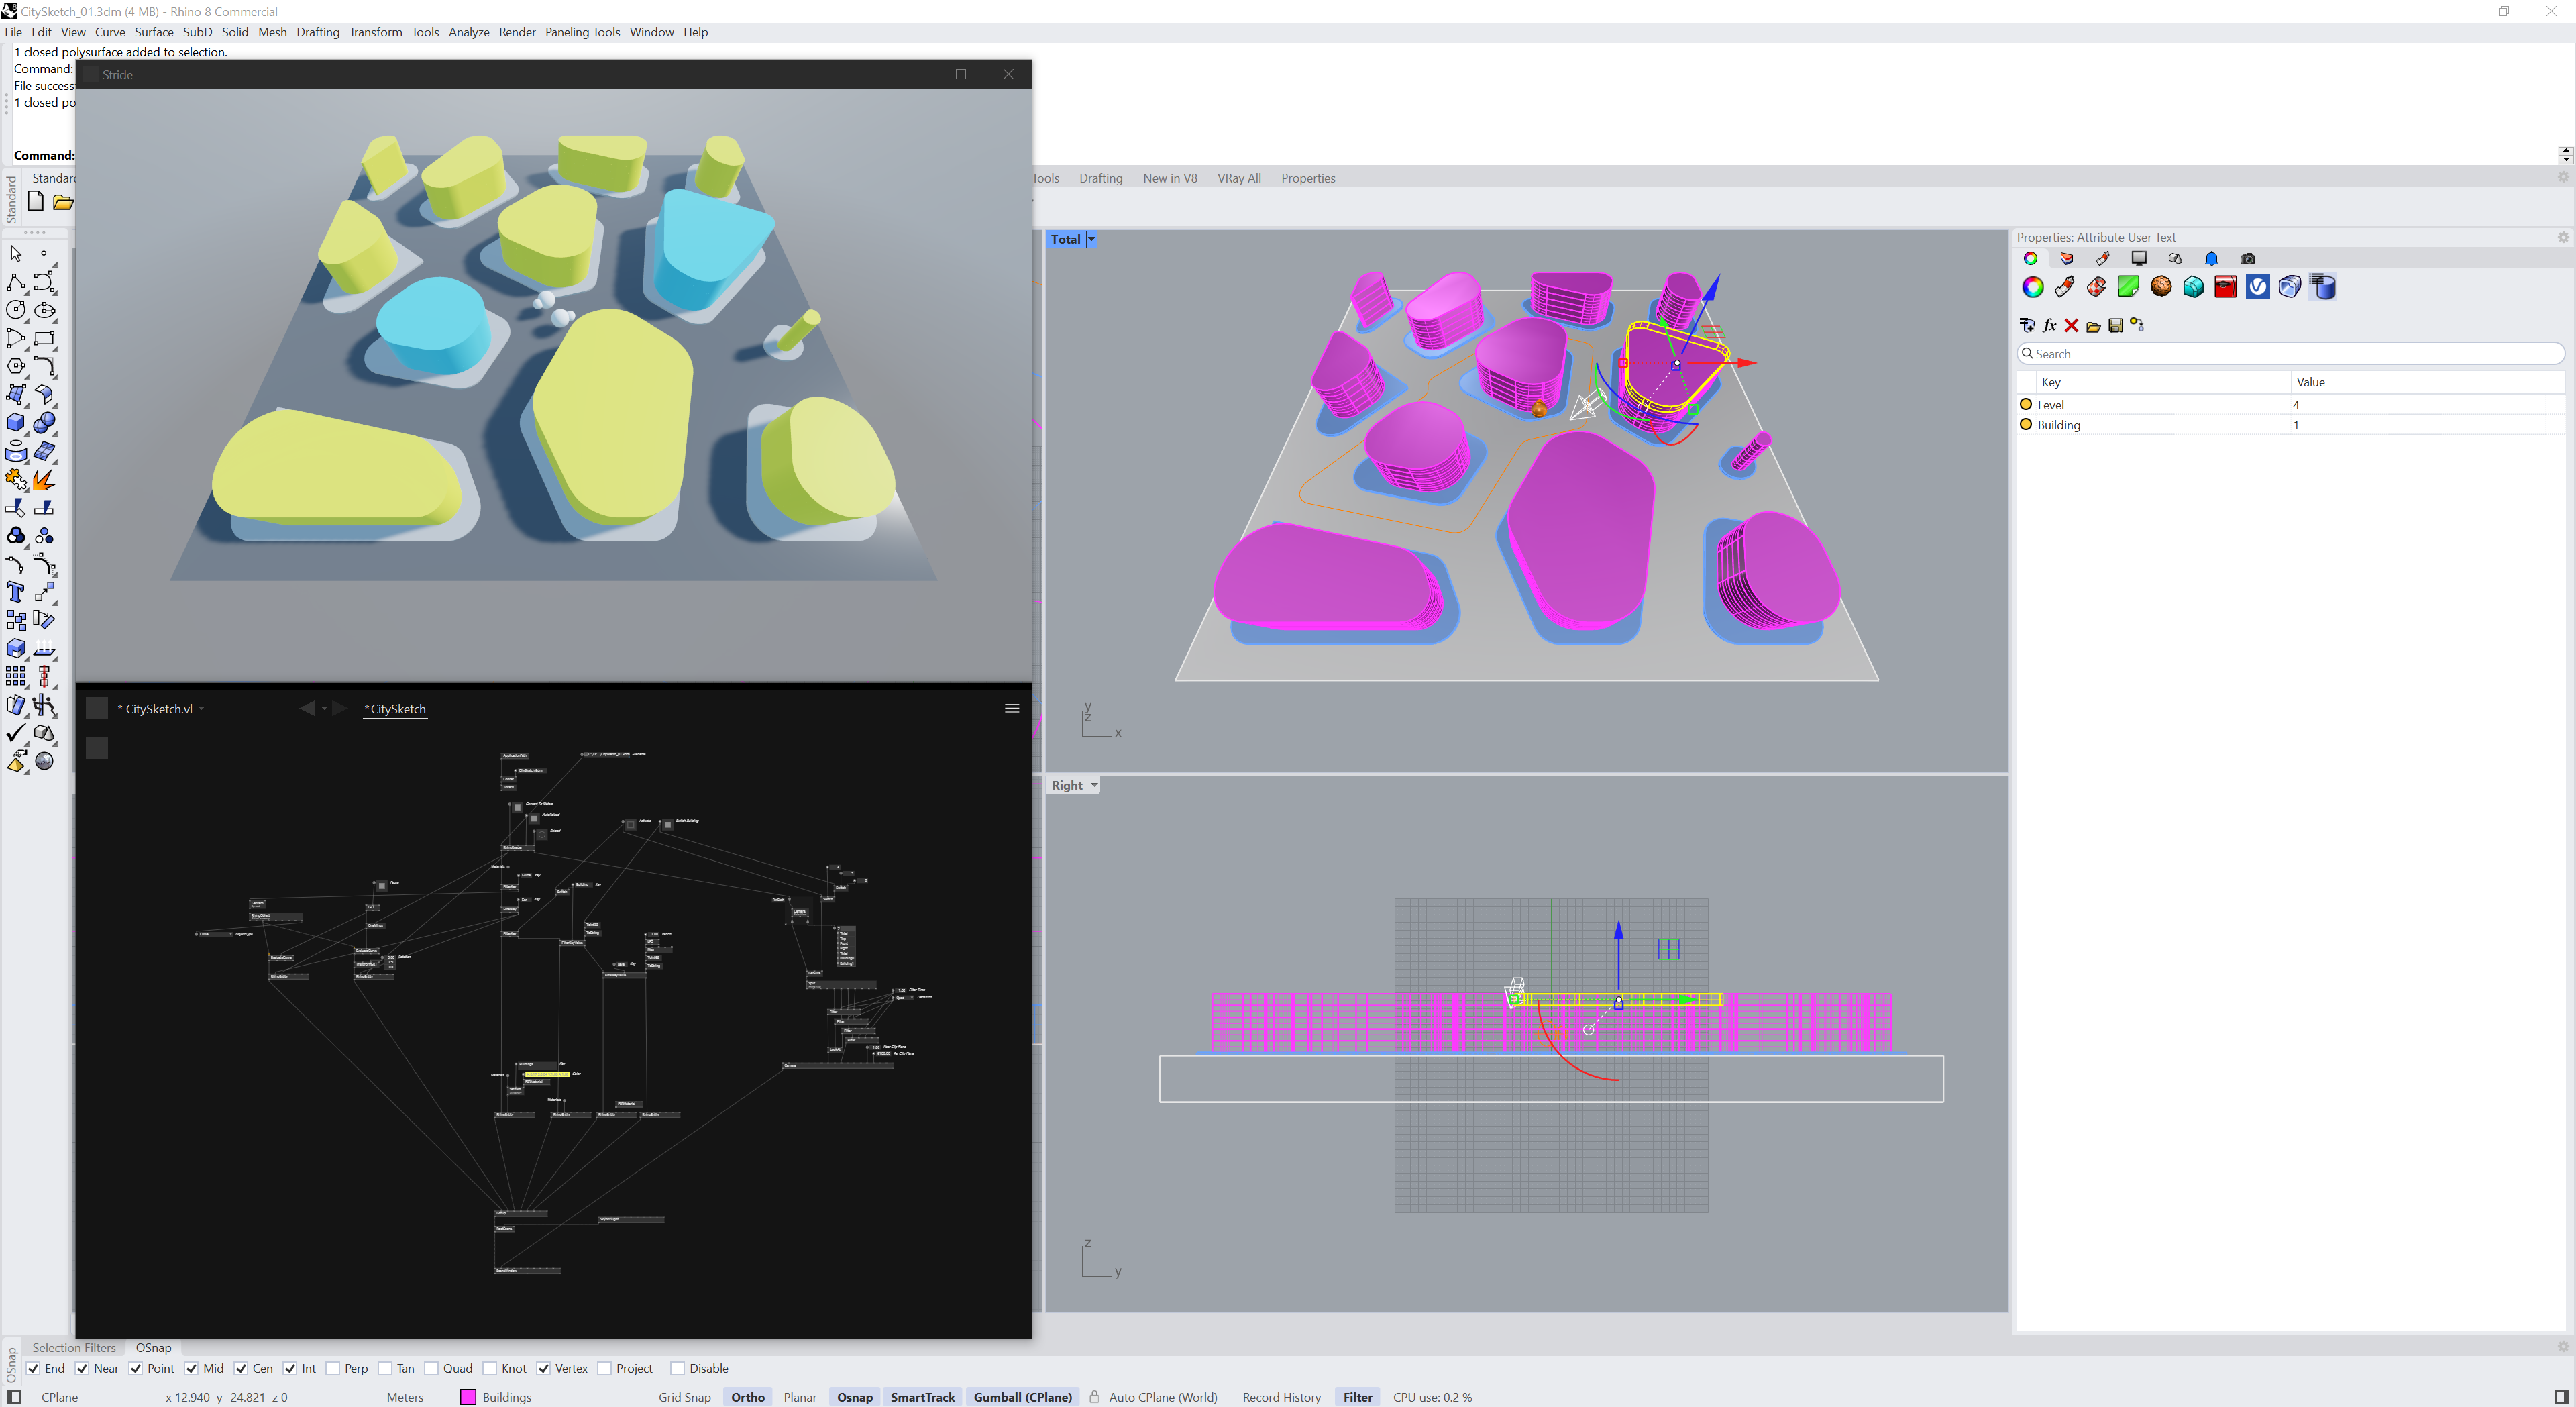Select the Polyline tool in left toolbar
The image size is (2576, 1407).
pyautogui.click(x=16, y=283)
